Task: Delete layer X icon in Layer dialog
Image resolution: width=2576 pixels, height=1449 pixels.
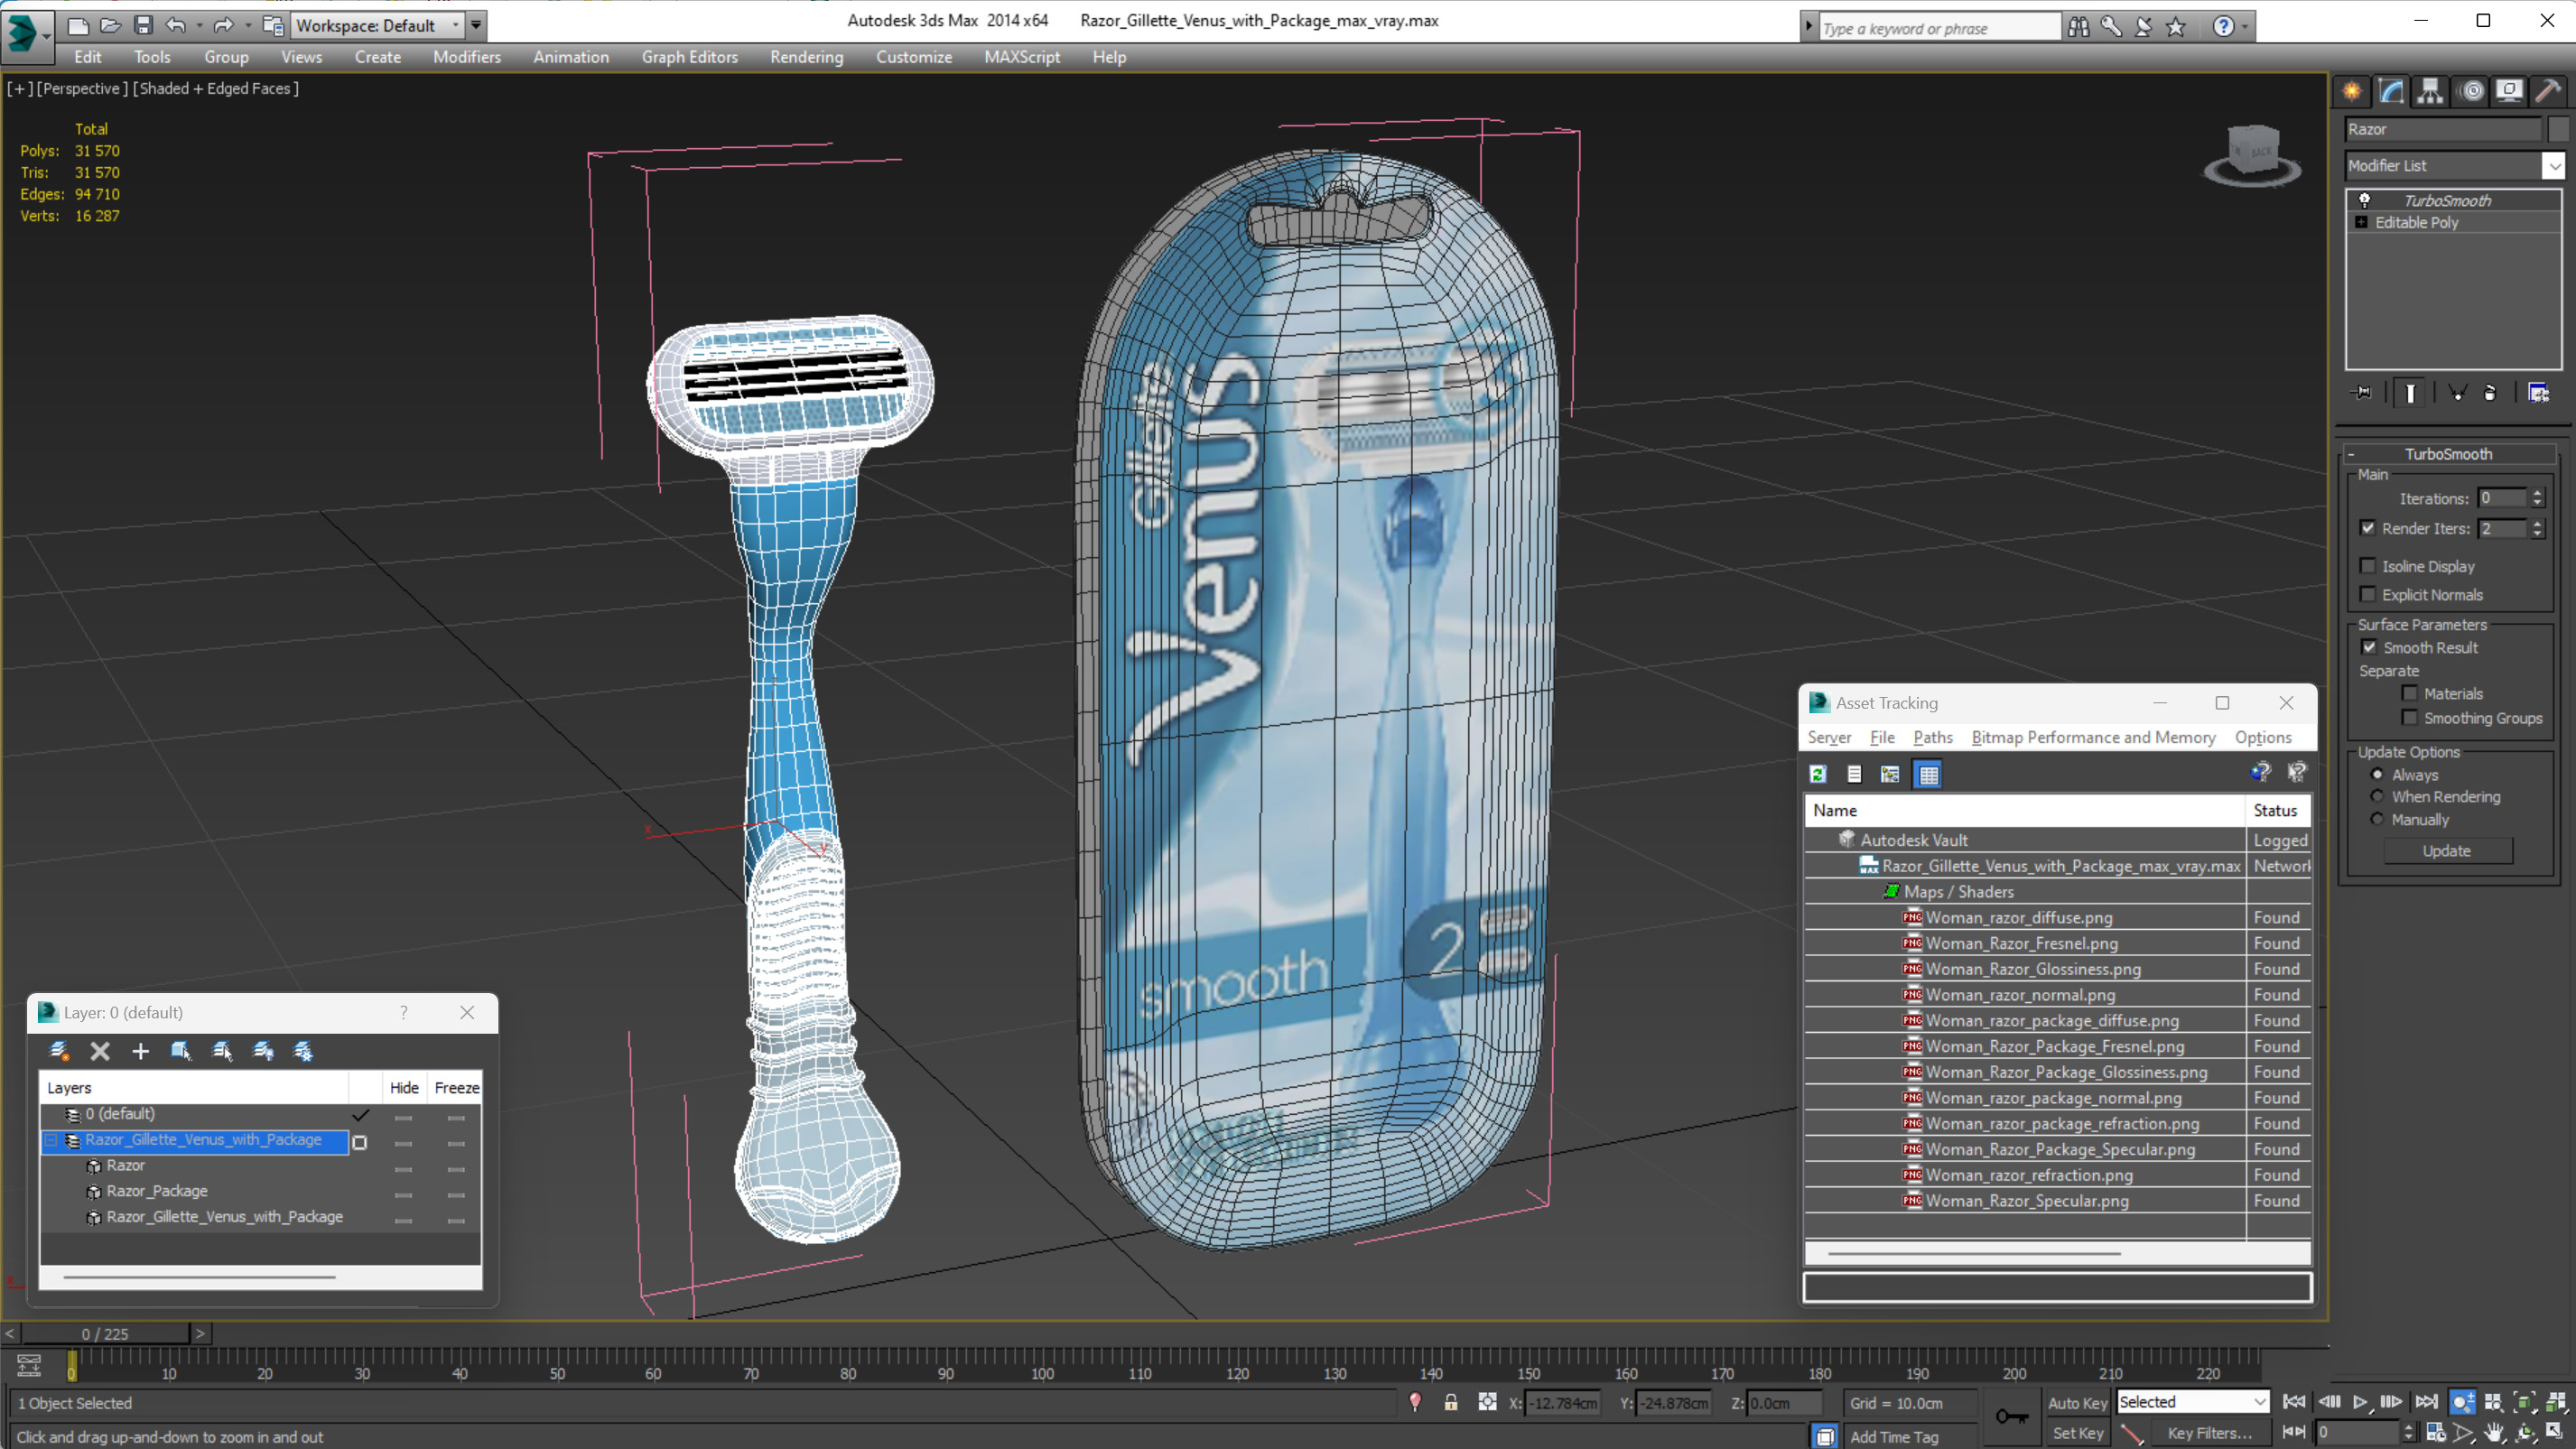Action: [x=100, y=1051]
